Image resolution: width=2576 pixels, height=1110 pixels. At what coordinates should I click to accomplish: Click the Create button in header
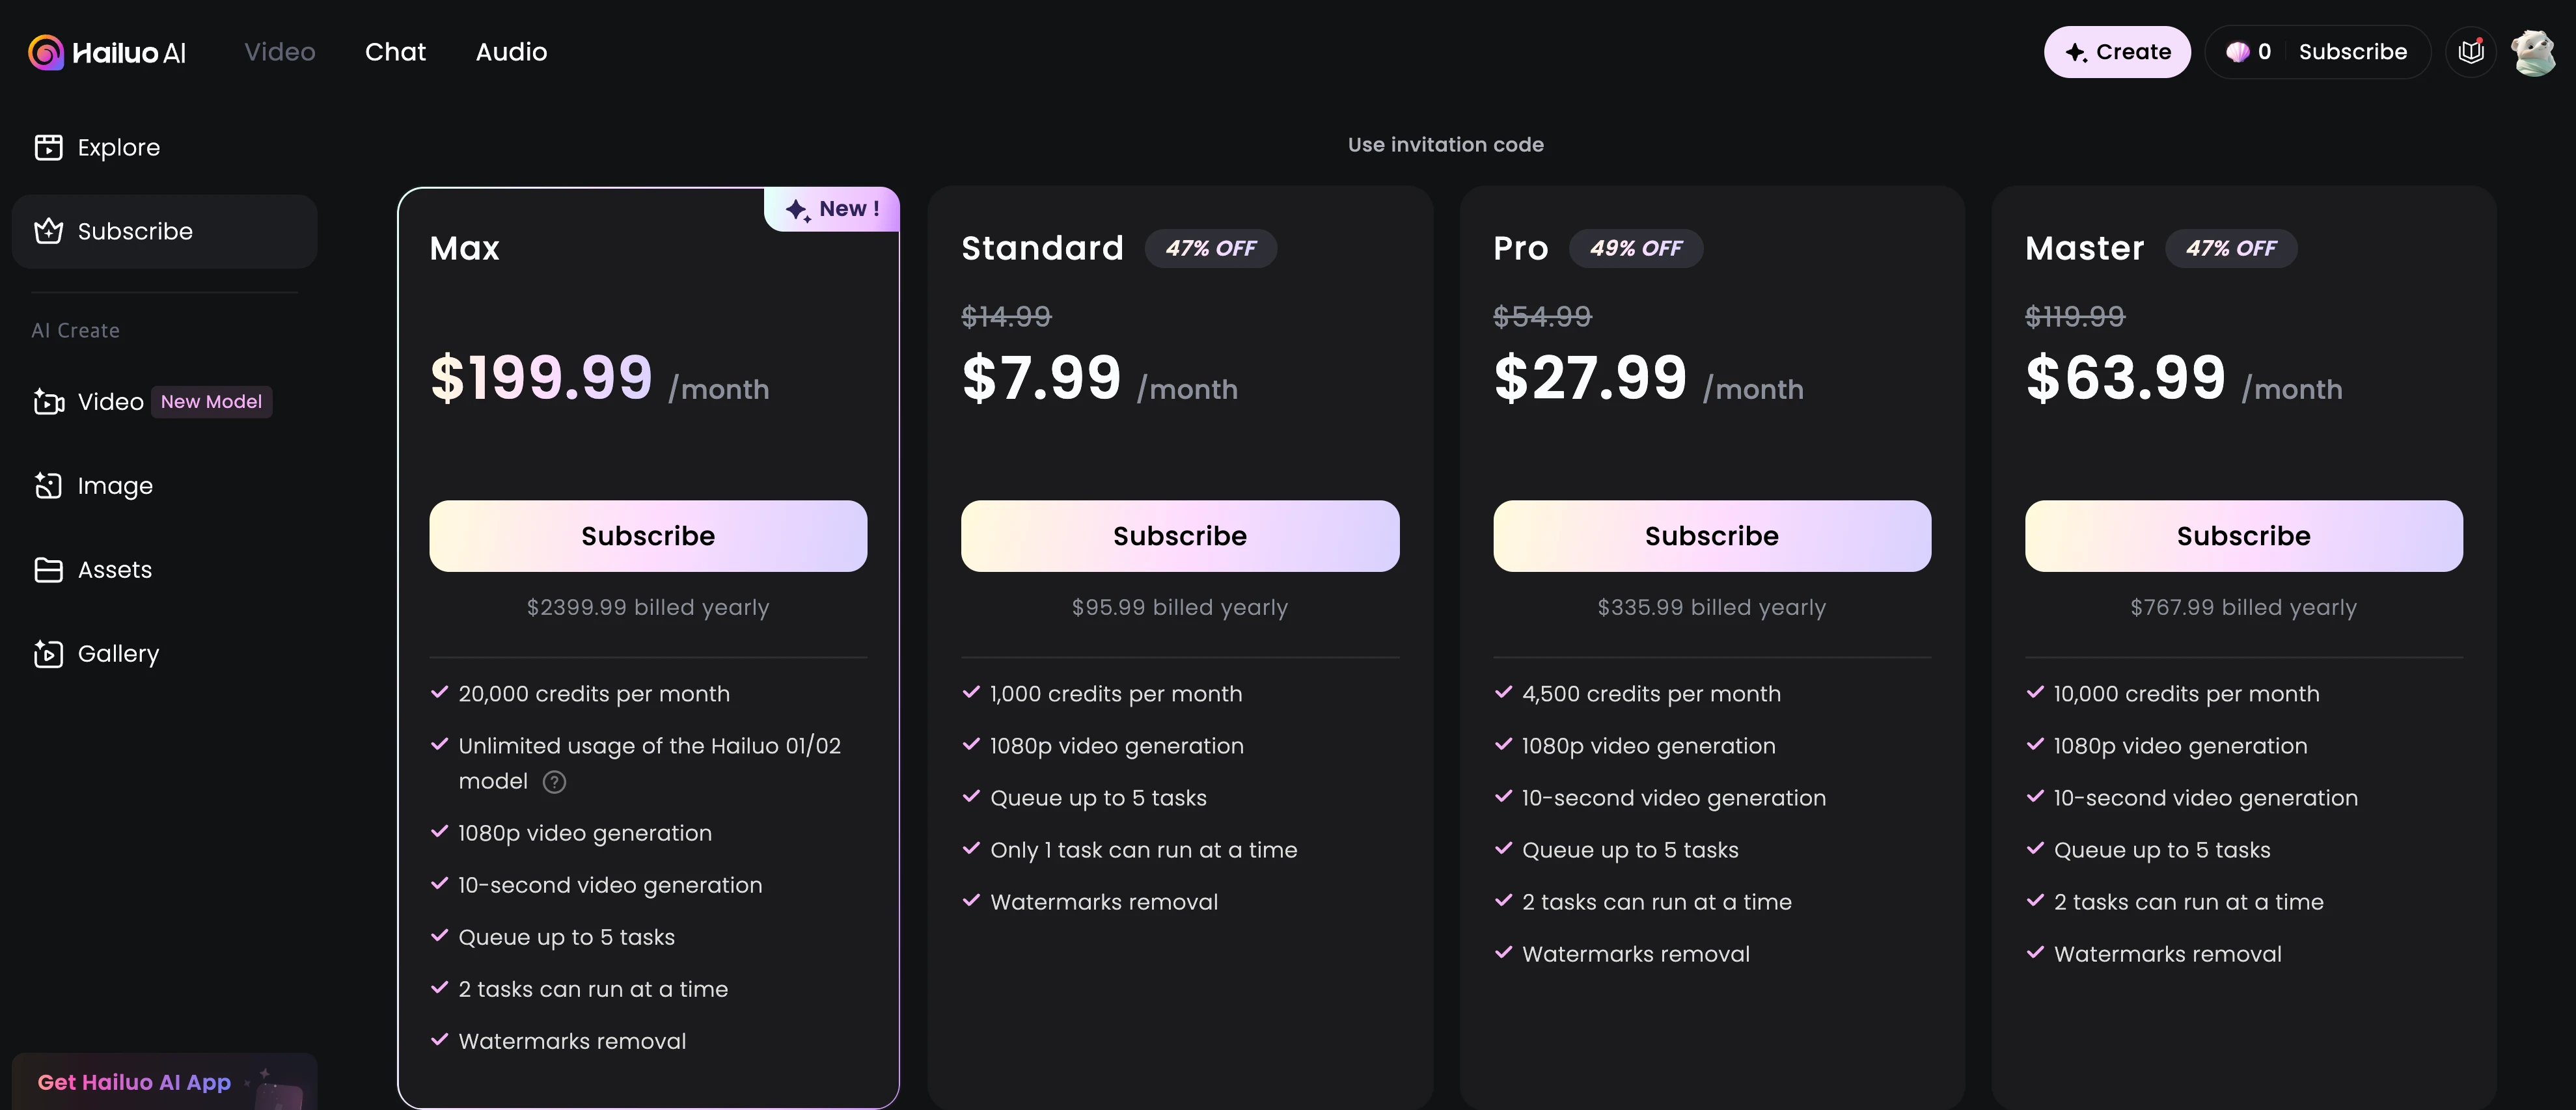coord(2117,52)
